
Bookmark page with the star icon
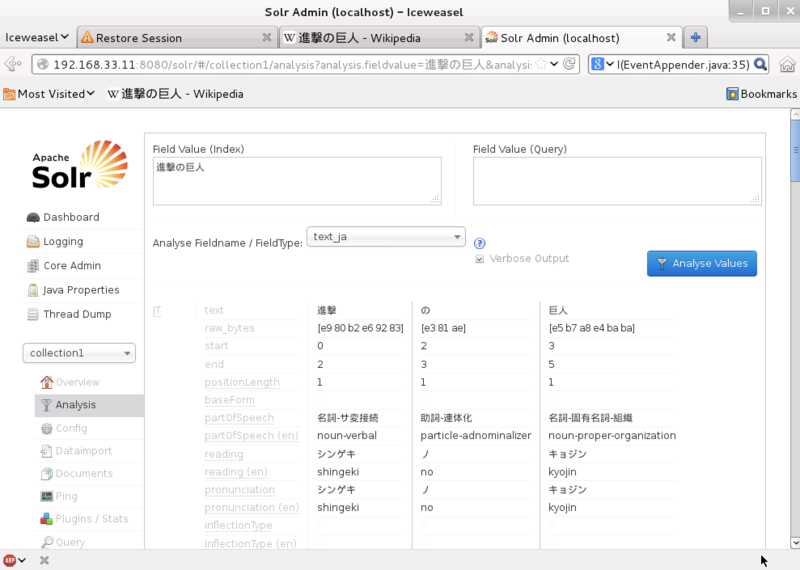(541, 64)
